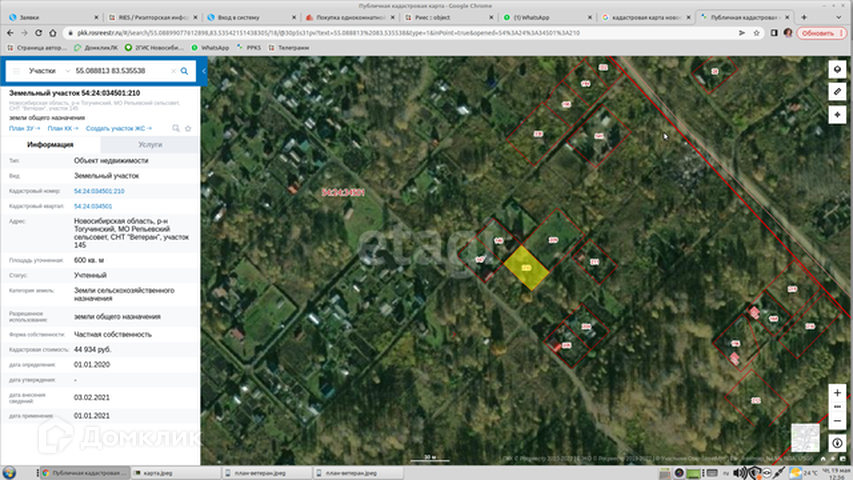
Task: Select the ruler measurement tool
Action: 837,92
